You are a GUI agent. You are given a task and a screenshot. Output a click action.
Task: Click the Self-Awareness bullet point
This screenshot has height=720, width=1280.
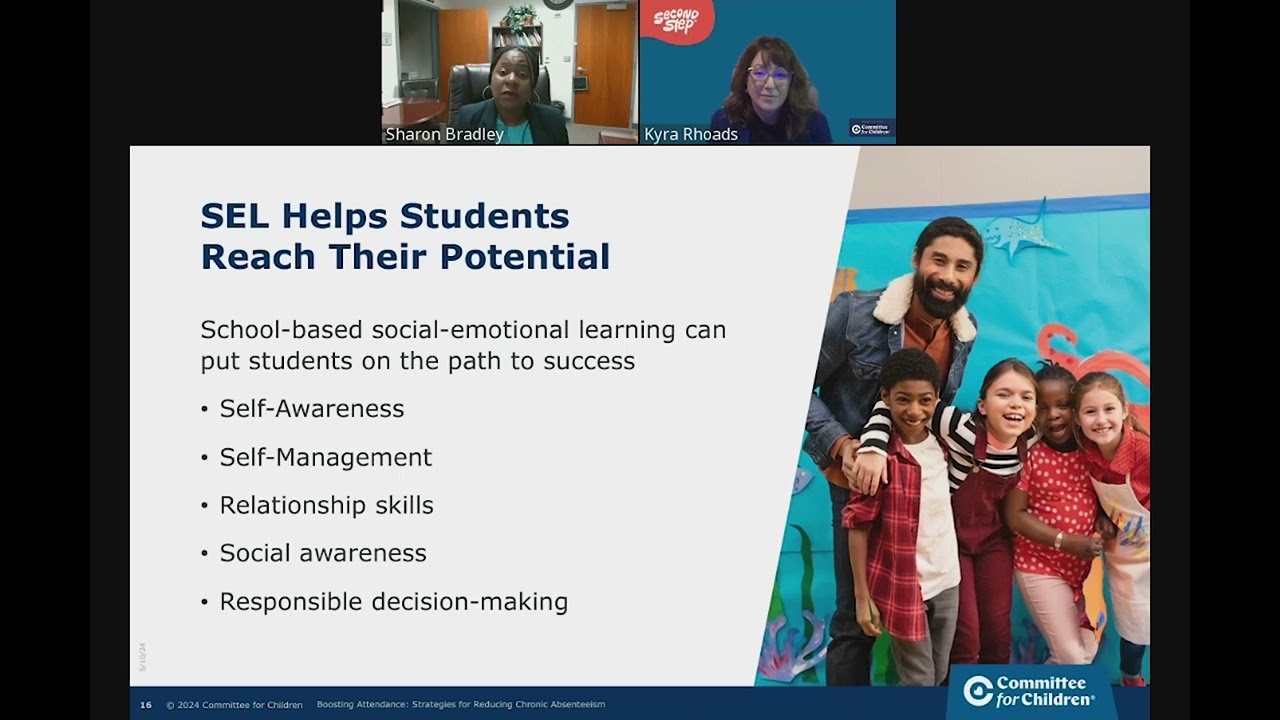click(310, 408)
